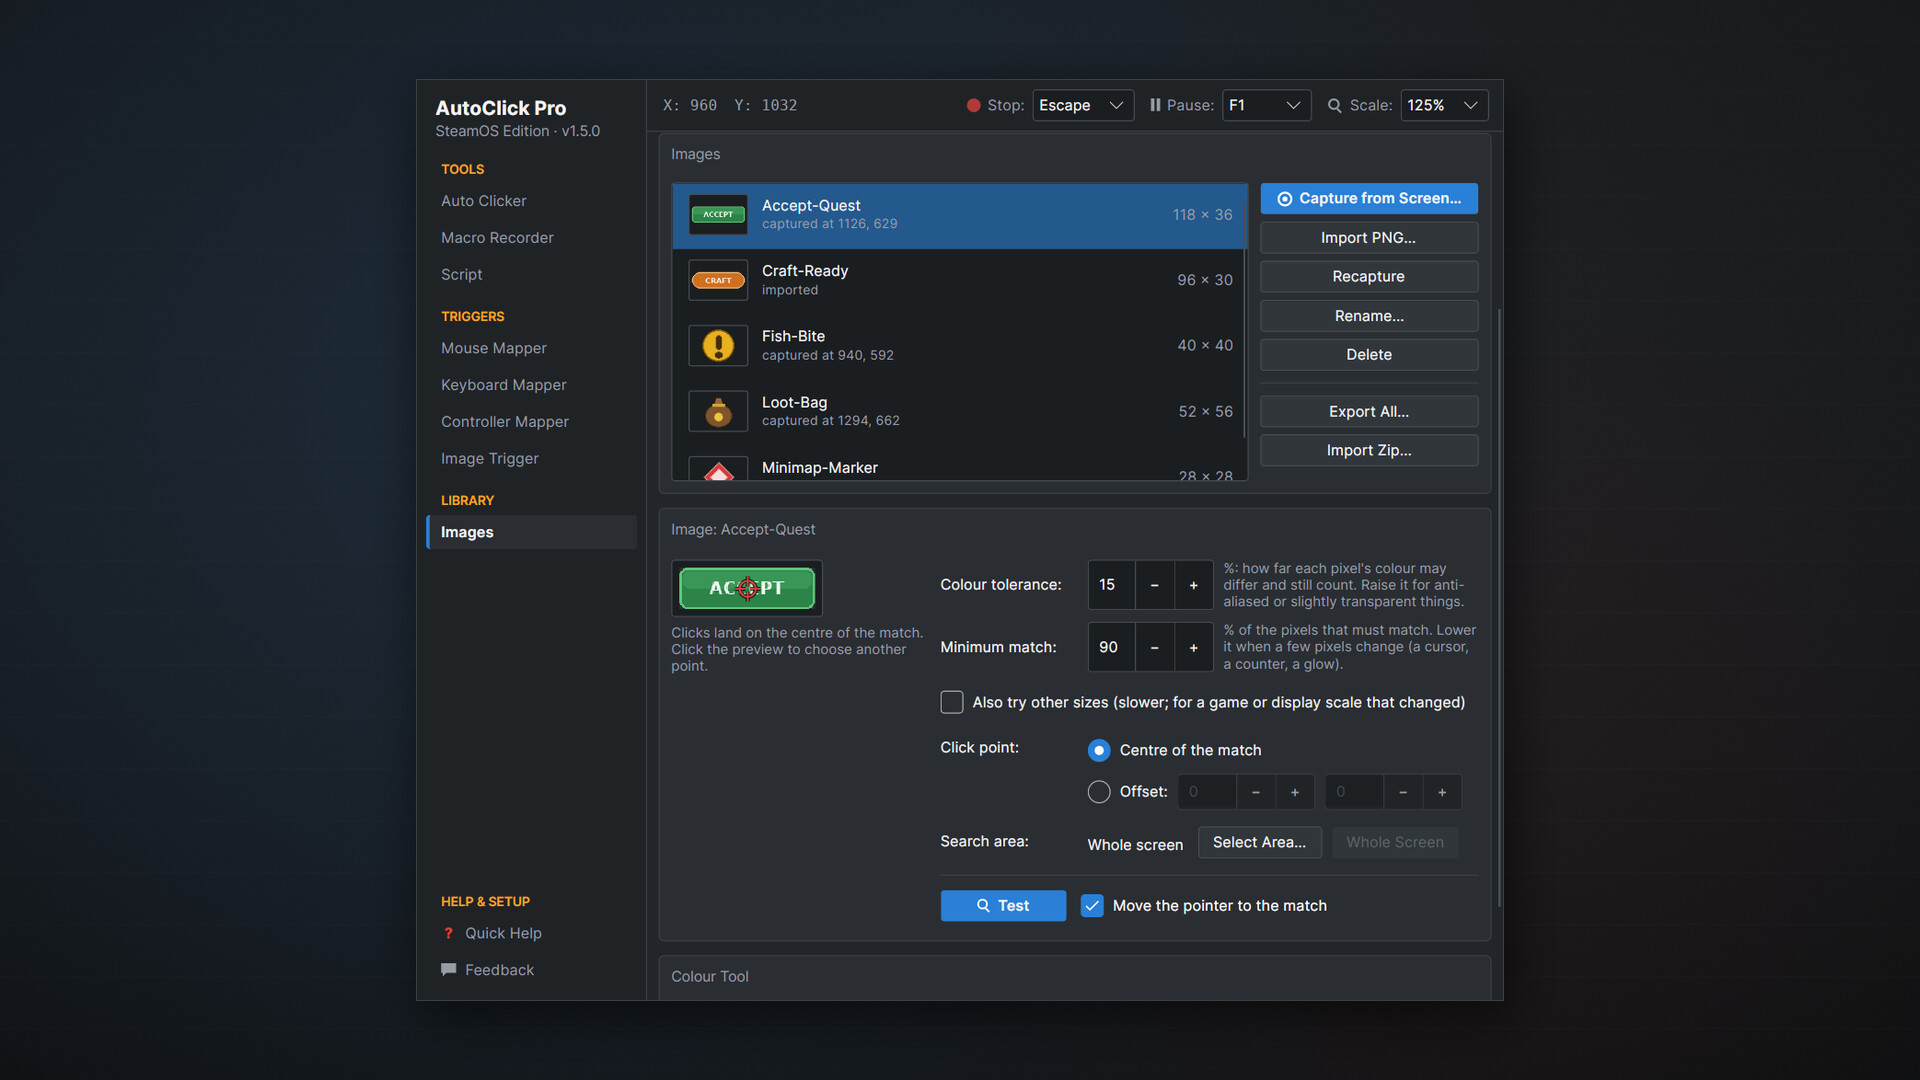Click the Quick Help question mark icon
The height and width of the screenshot is (1080, 1920).
tap(448, 933)
